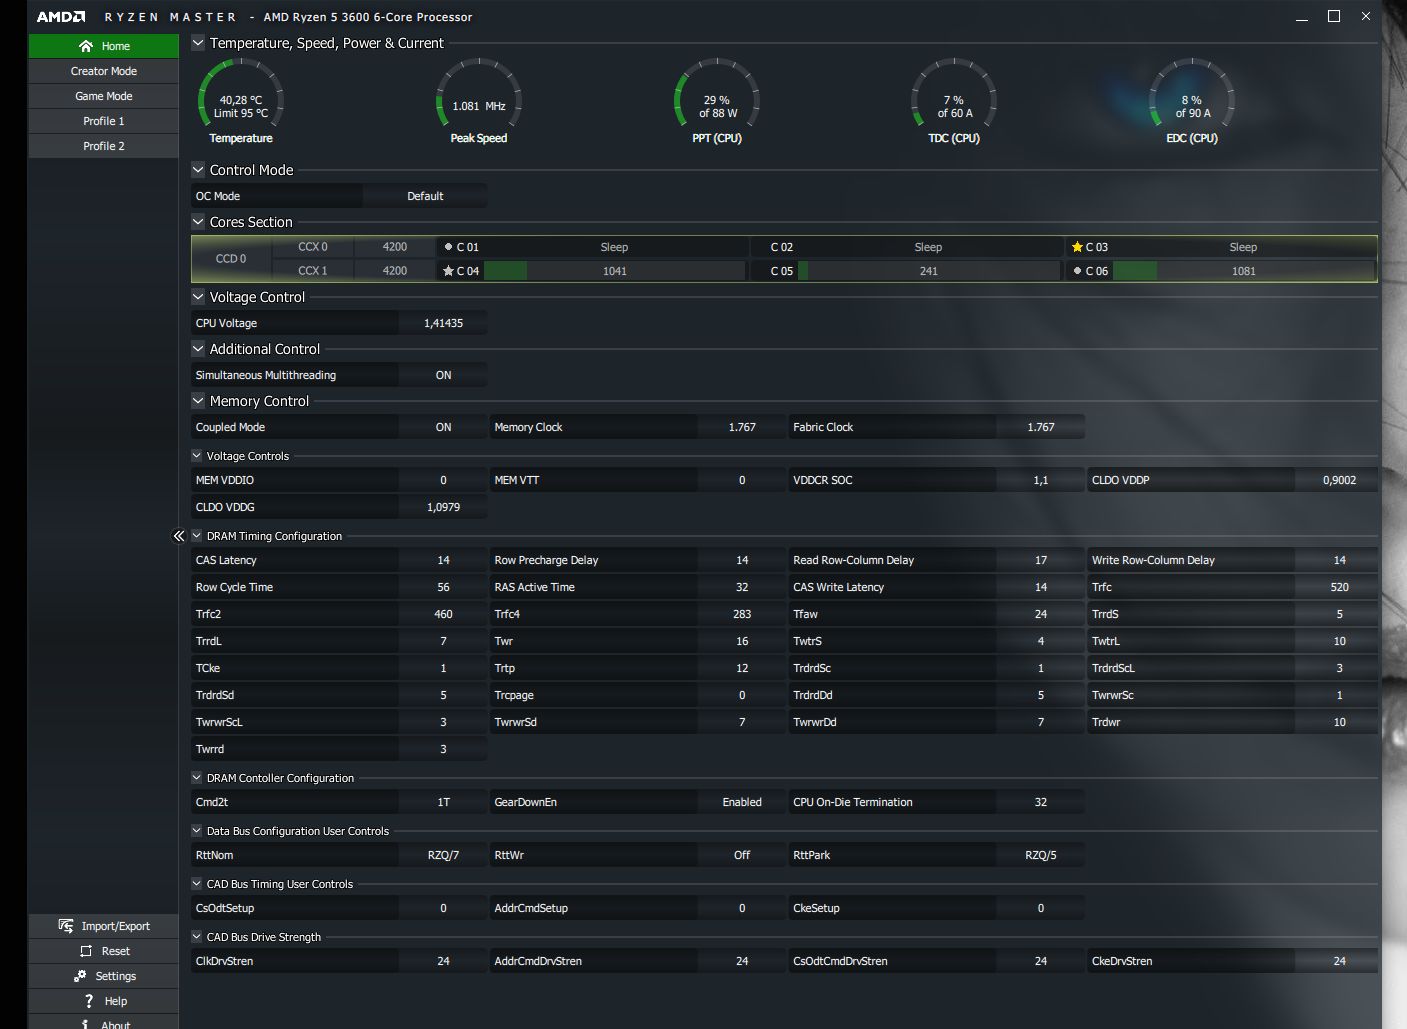Click OC Mode Default value
Image resolution: width=1407 pixels, height=1029 pixels.
coord(425,196)
